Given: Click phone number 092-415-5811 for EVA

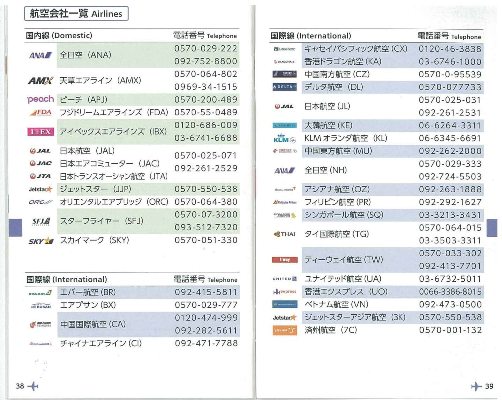Looking at the screenshot, I should pos(206,292).
